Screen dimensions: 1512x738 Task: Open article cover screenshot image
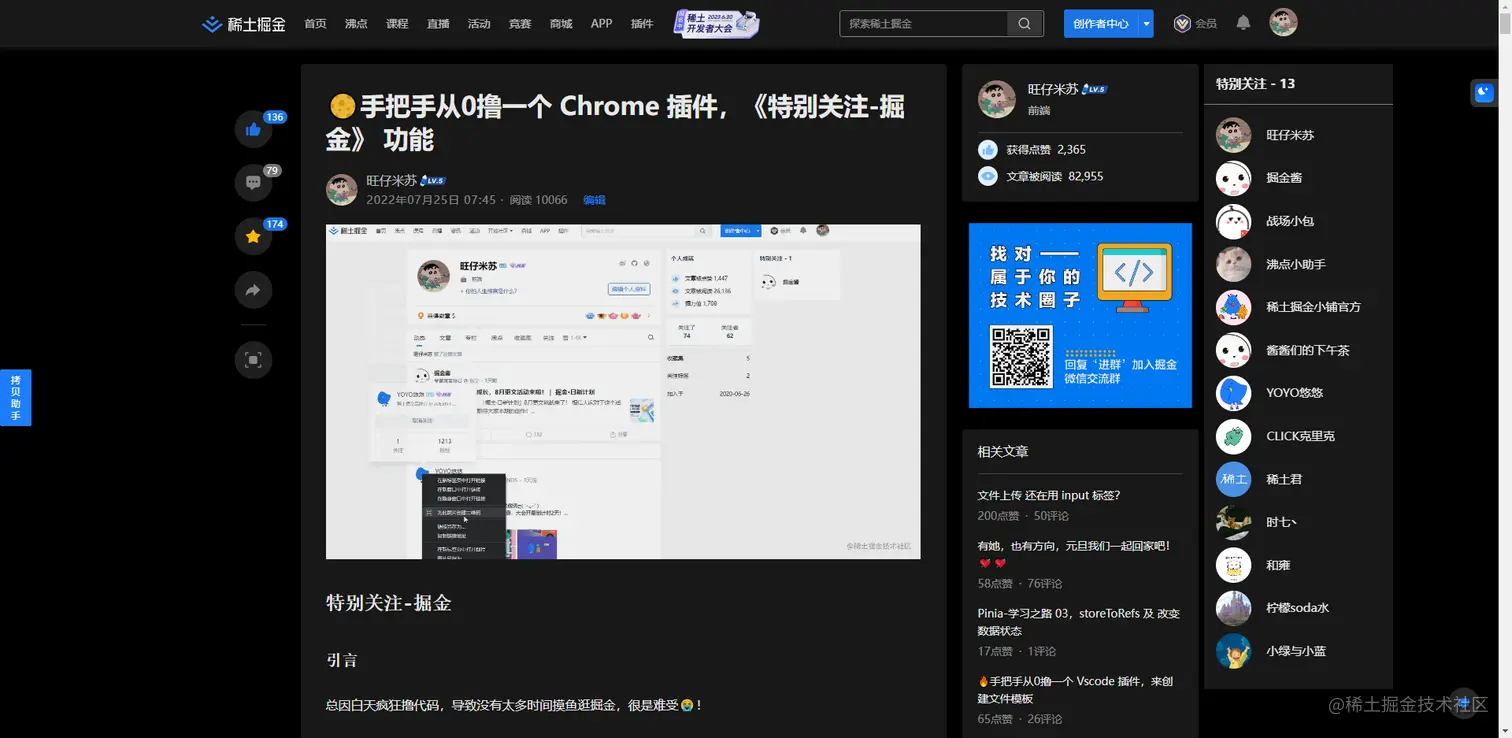pos(623,391)
